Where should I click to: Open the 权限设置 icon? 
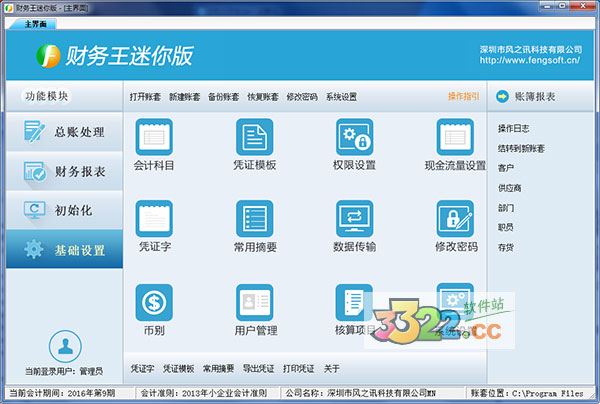click(354, 137)
